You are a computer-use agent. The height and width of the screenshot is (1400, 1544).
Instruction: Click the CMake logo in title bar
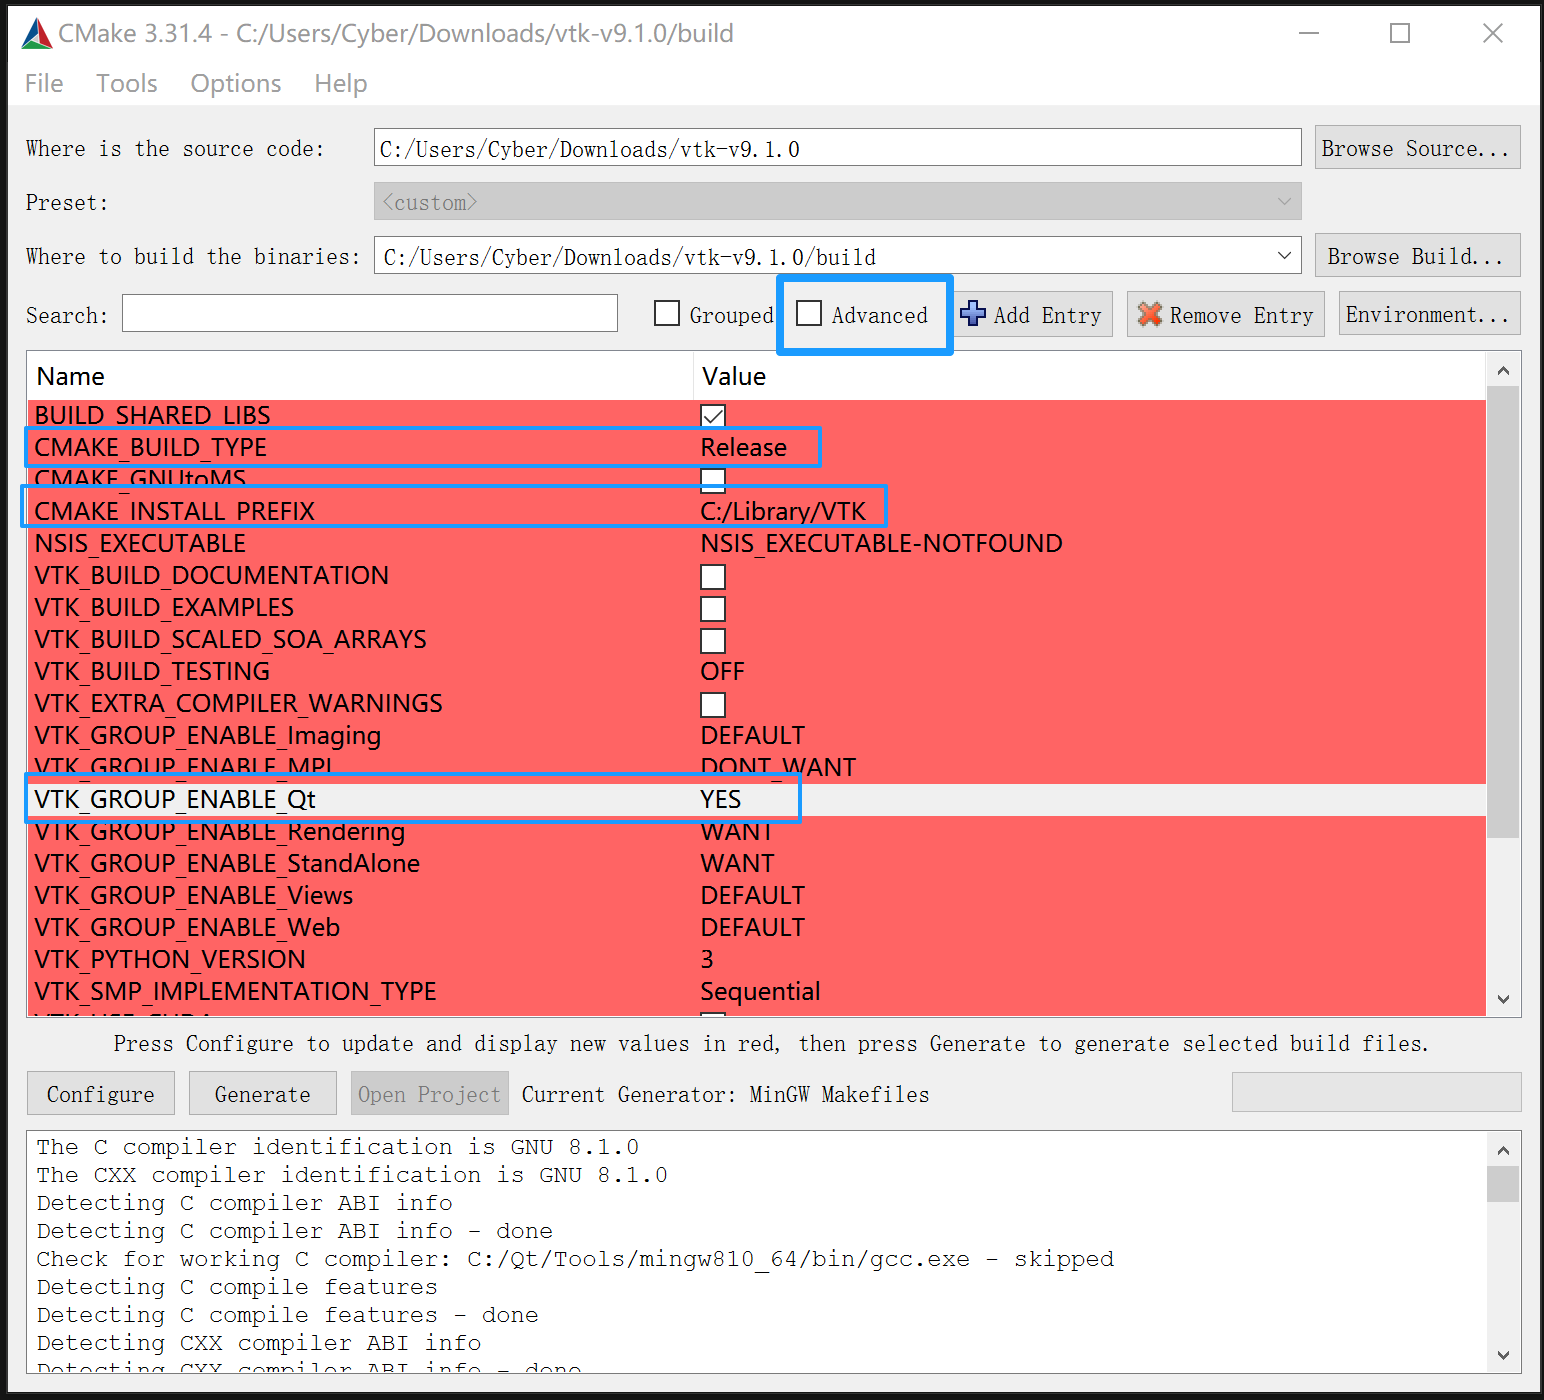pos(36,34)
